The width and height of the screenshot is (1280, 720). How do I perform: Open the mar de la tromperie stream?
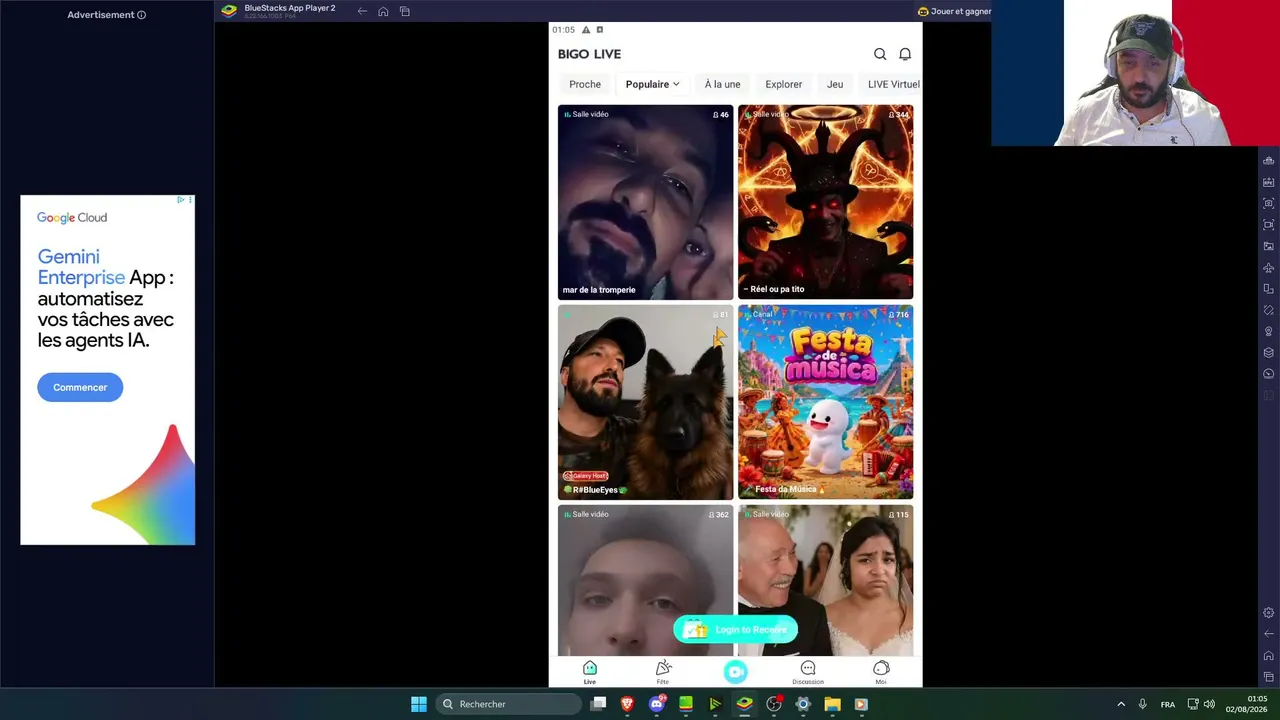tap(645, 202)
